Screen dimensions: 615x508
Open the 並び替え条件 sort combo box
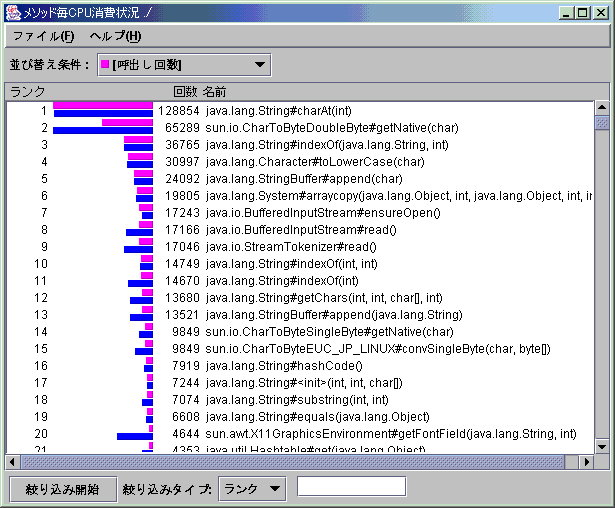click(x=184, y=65)
